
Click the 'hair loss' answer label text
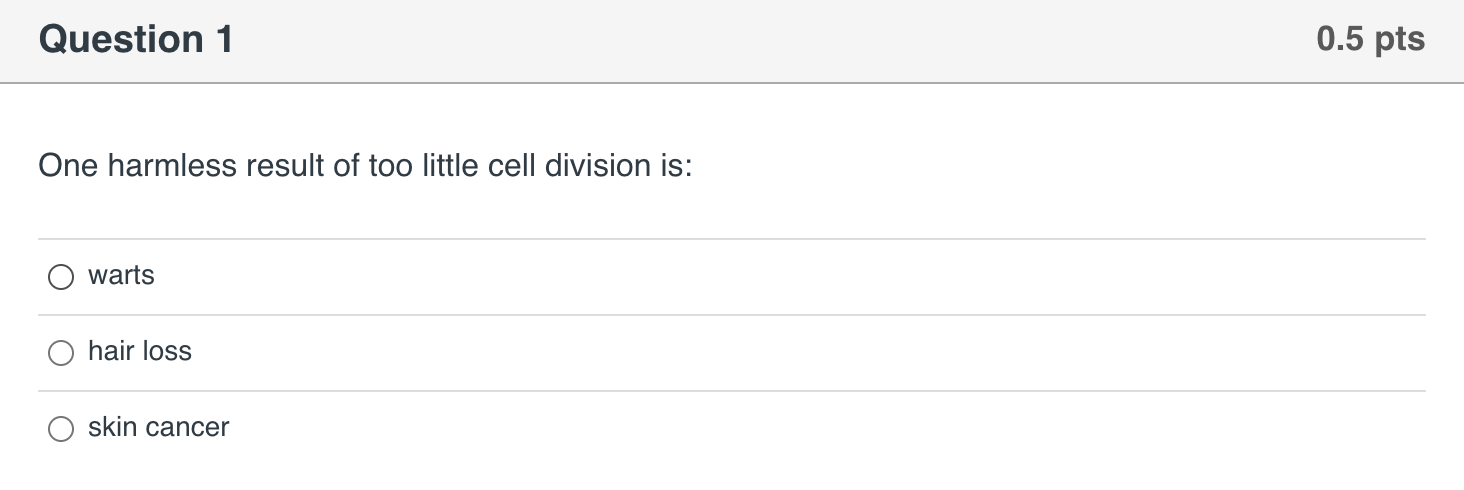[x=139, y=351]
